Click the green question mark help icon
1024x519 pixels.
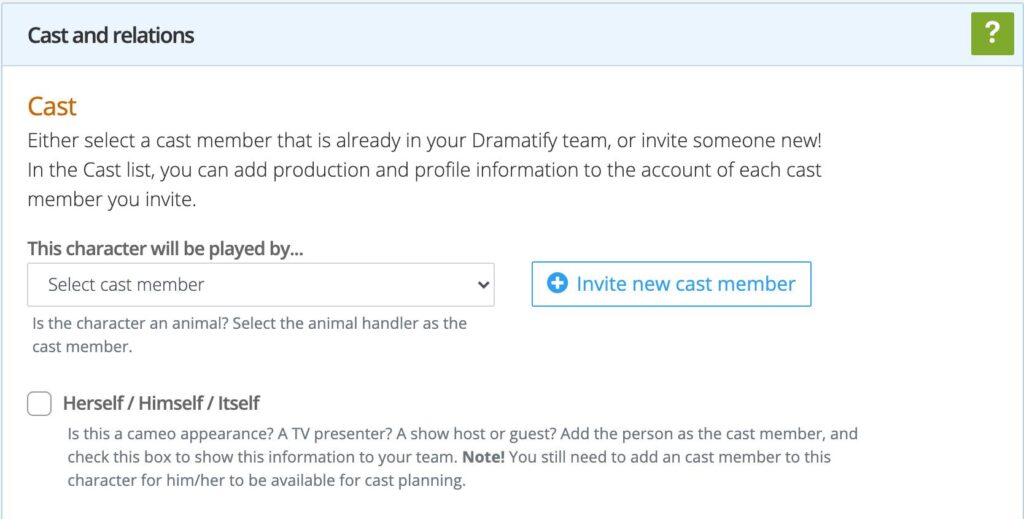[x=992, y=34]
